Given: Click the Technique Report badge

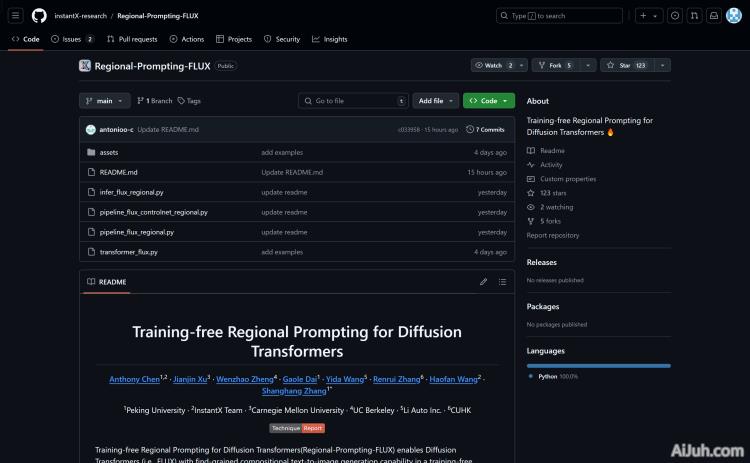Looking at the screenshot, I should 297,428.
